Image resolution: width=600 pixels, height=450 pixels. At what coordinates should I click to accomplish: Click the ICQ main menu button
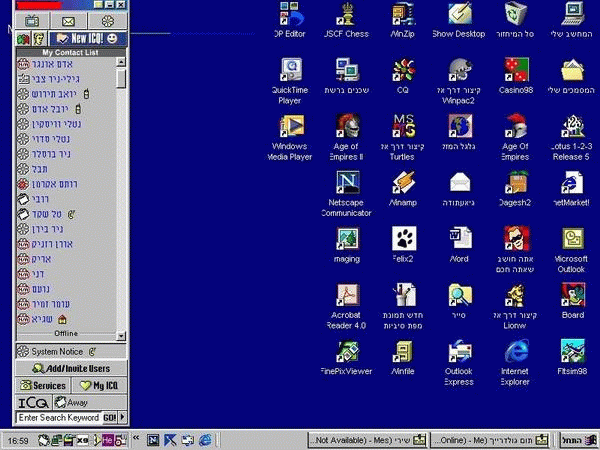(33, 403)
